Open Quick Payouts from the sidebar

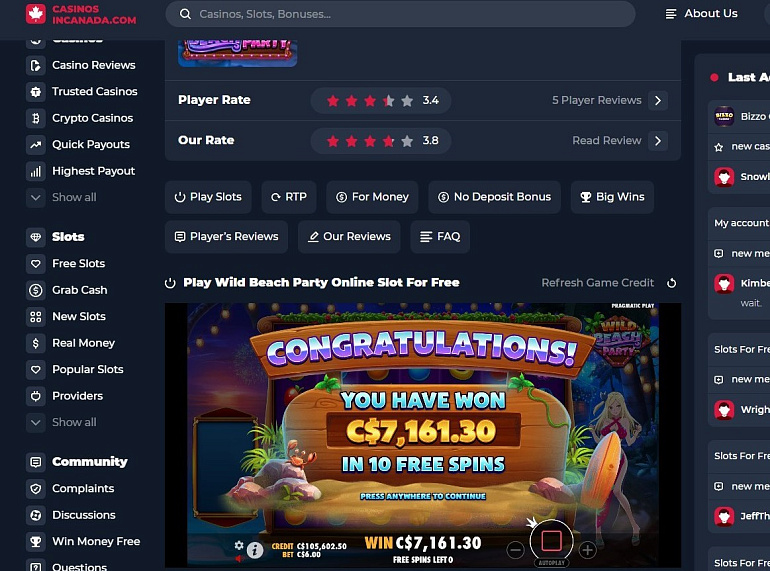coord(91,144)
